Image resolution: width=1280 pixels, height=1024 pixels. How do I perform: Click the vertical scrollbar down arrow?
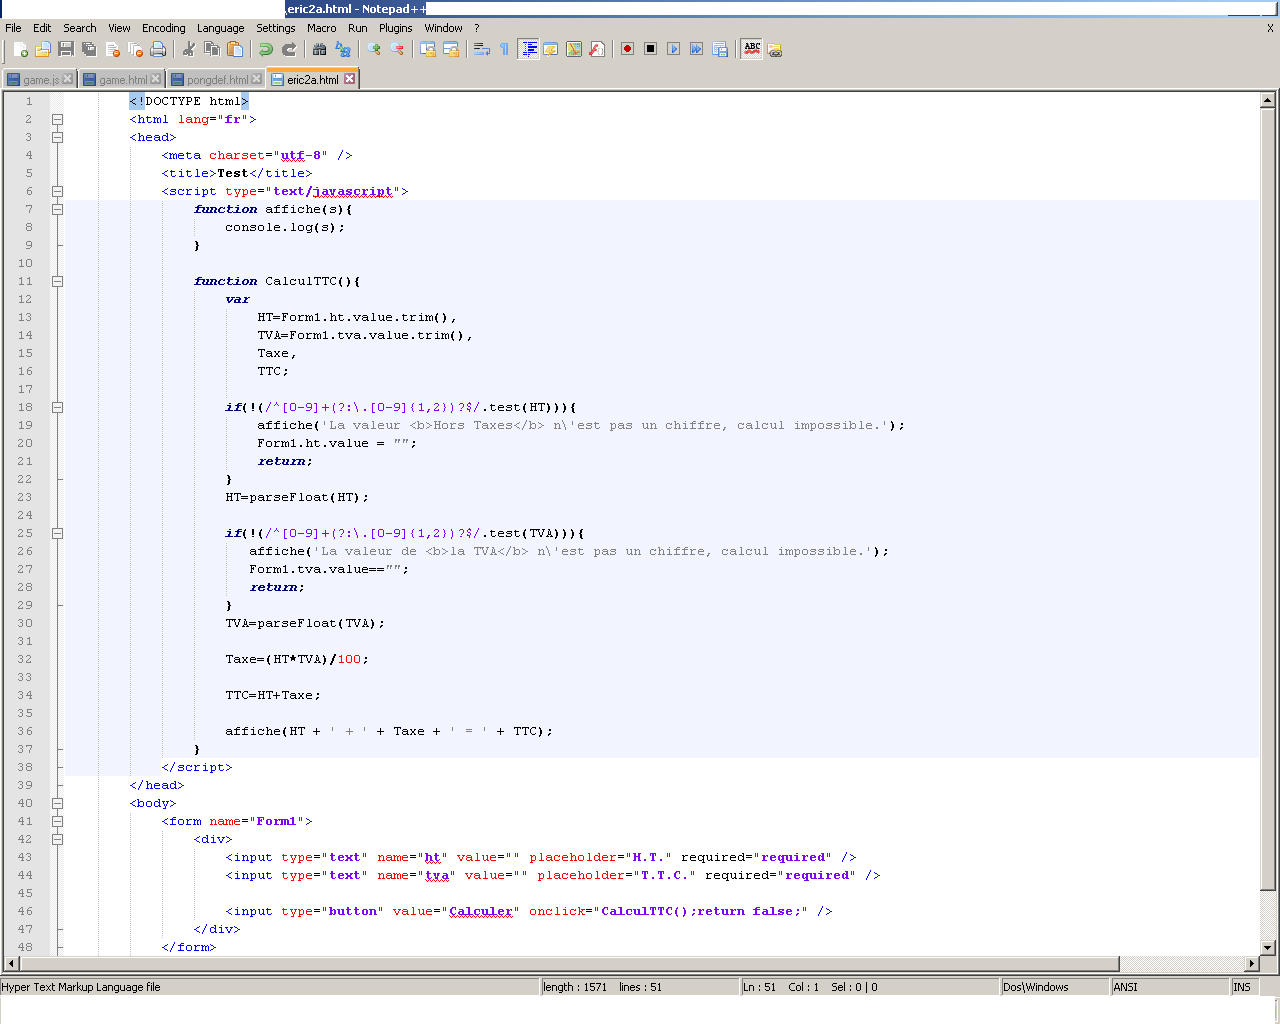pyautogui.click(x=1267, y=947)
